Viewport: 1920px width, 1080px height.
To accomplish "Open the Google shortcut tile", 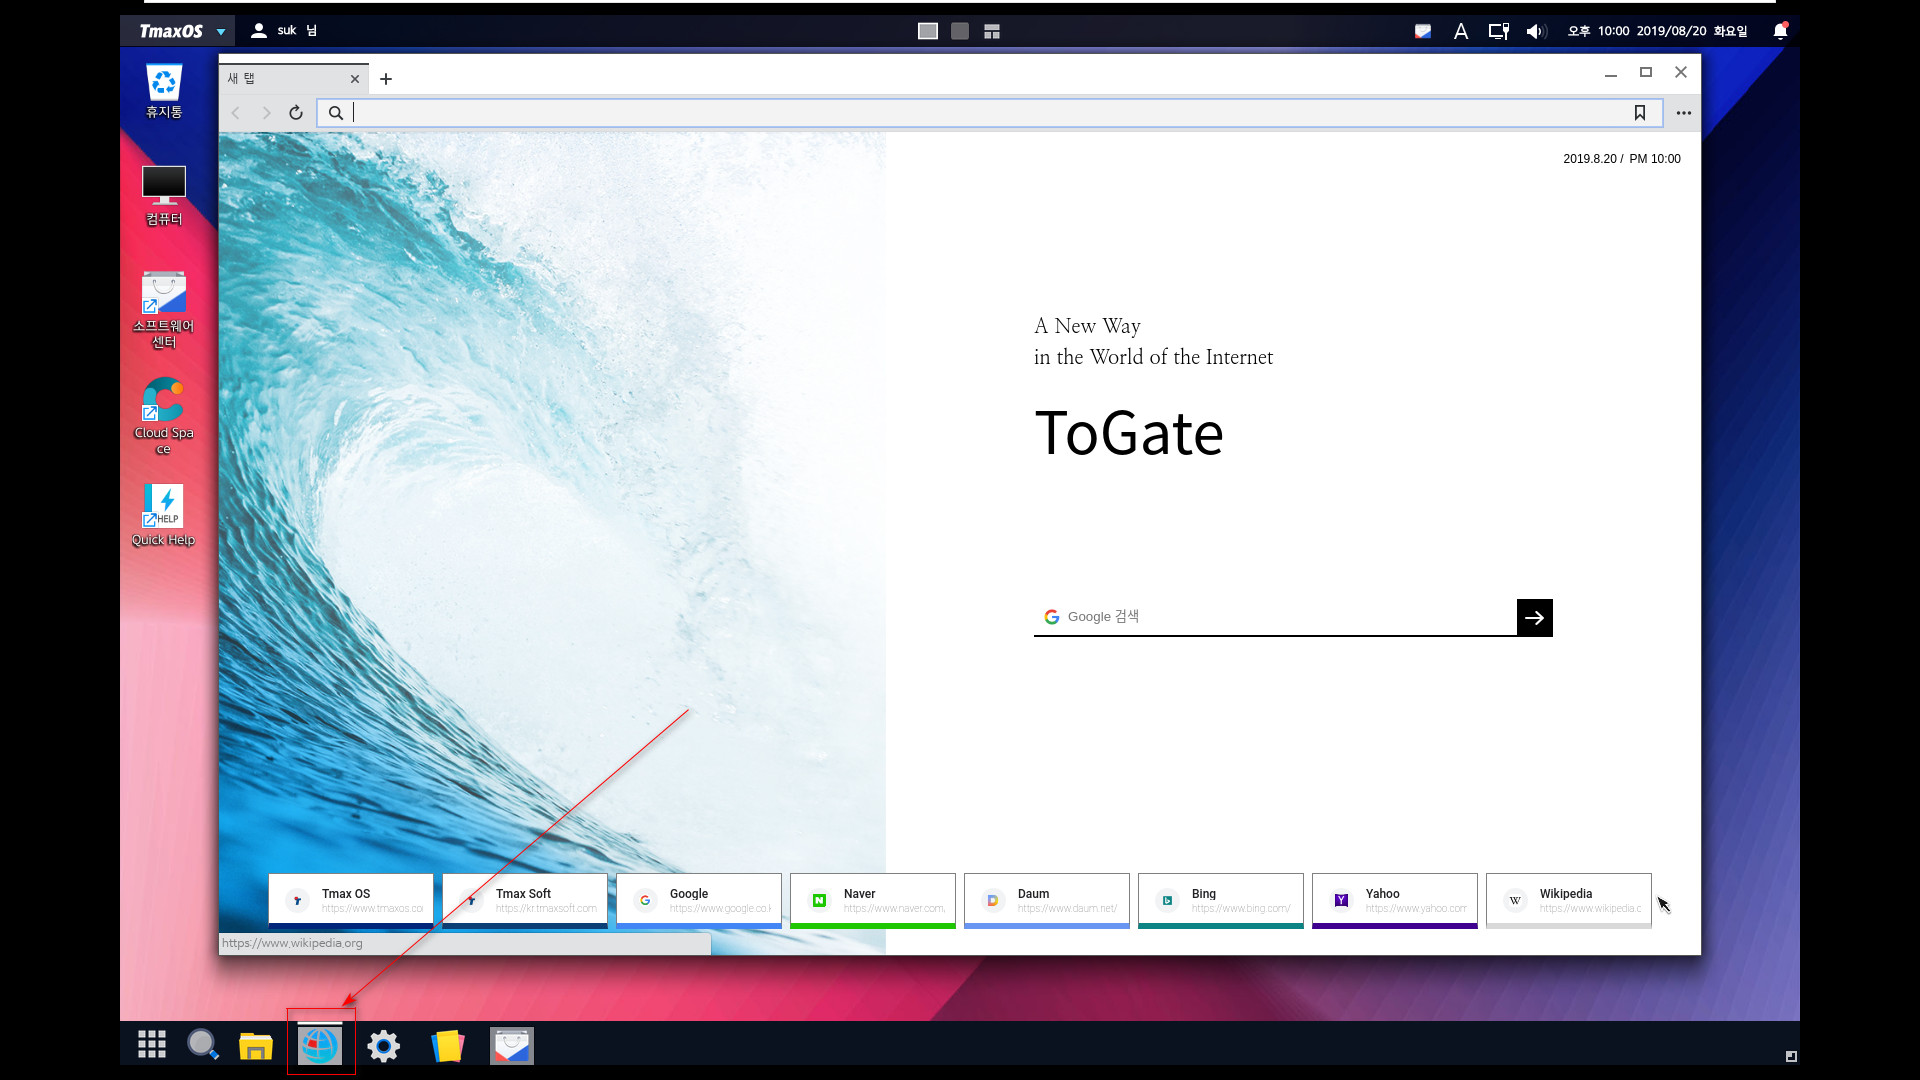I will 699,901.
